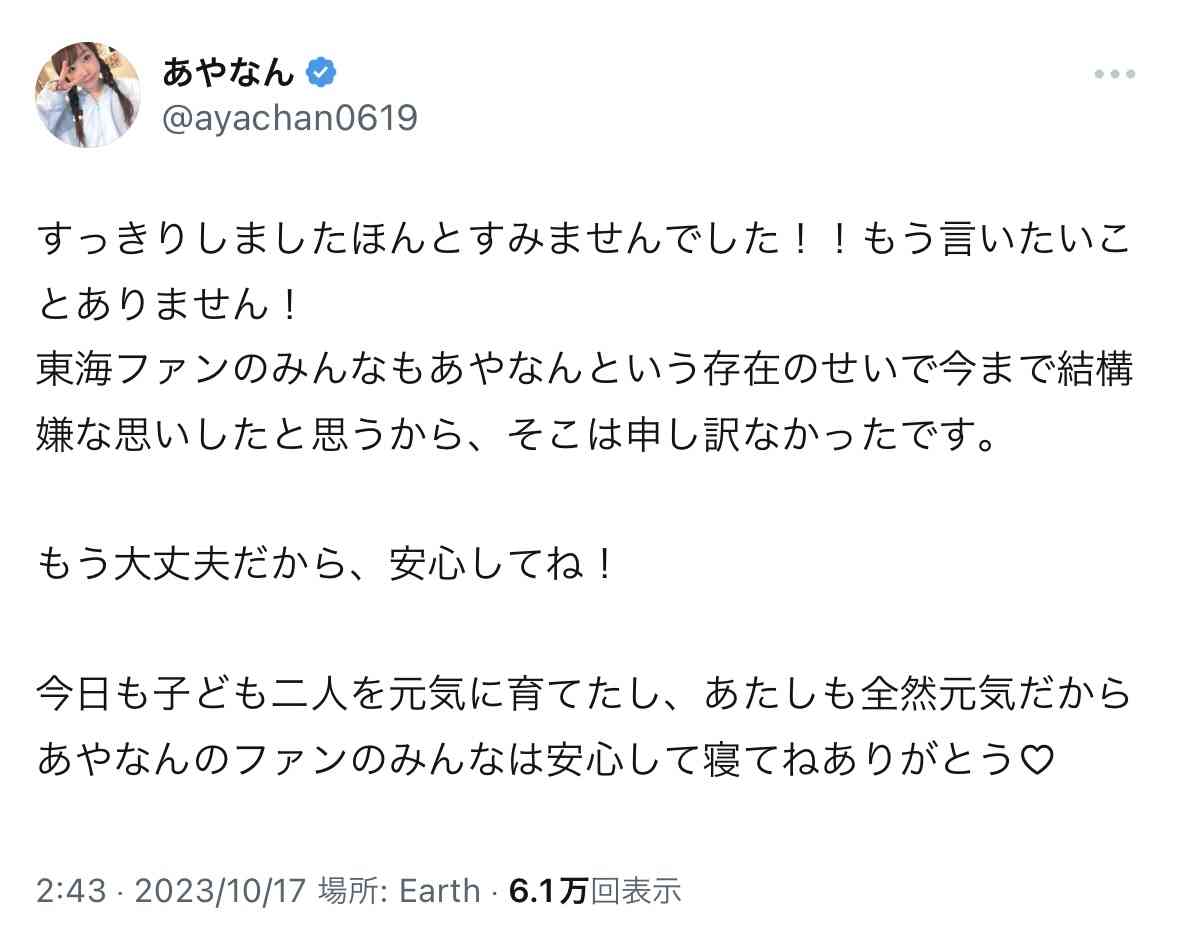
Task: Click the line starting あやなんのファンのみんな
Action: pos(546,760)
